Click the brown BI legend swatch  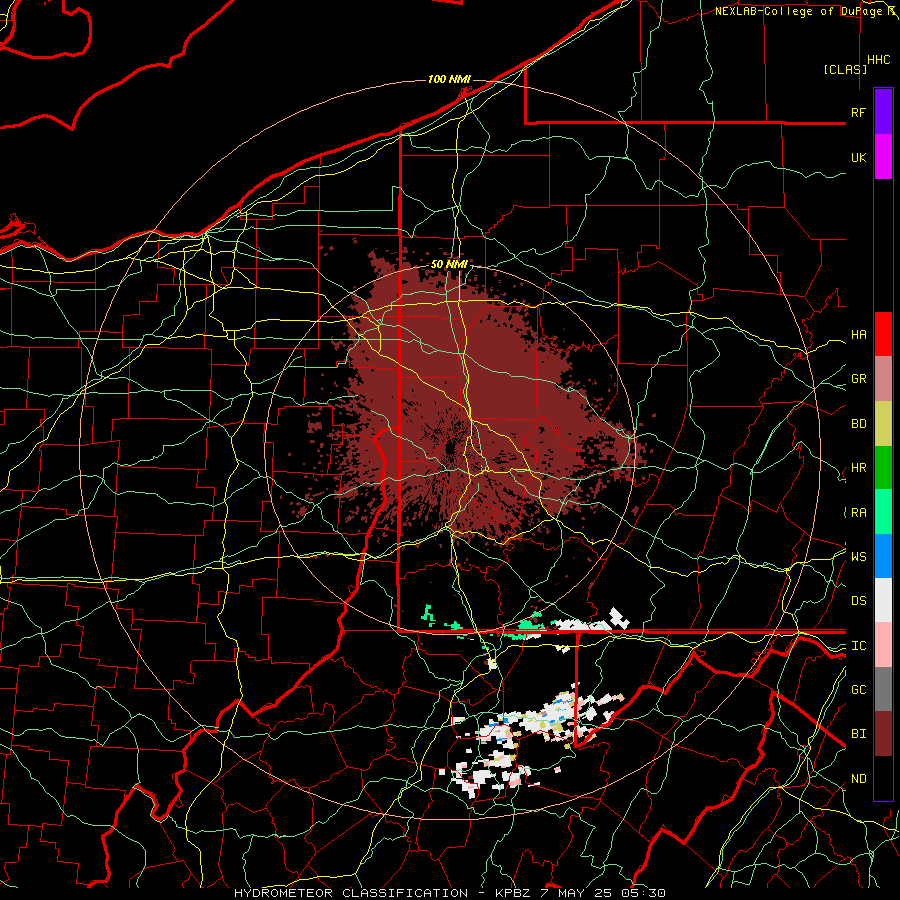coord(883,734)
